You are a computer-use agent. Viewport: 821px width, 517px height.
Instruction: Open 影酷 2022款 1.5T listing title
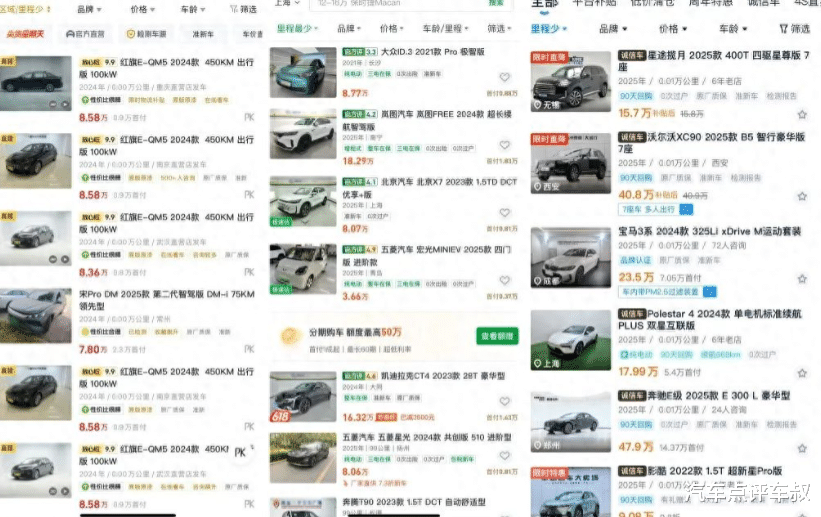pyautogui.click(x=715, y=471)
